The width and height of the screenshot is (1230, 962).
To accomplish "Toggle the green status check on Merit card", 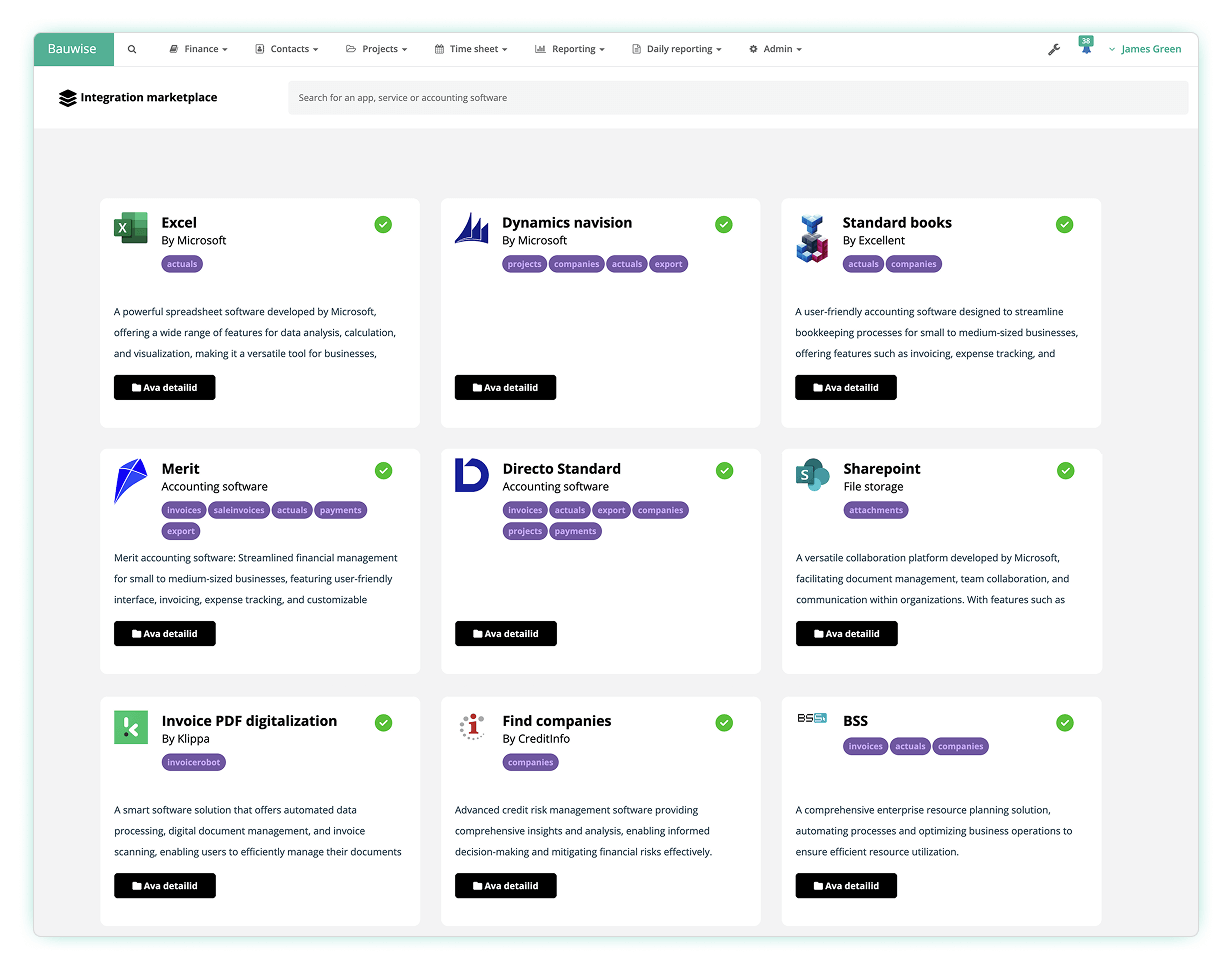I will pyautogui.click(x=383, y=470).
